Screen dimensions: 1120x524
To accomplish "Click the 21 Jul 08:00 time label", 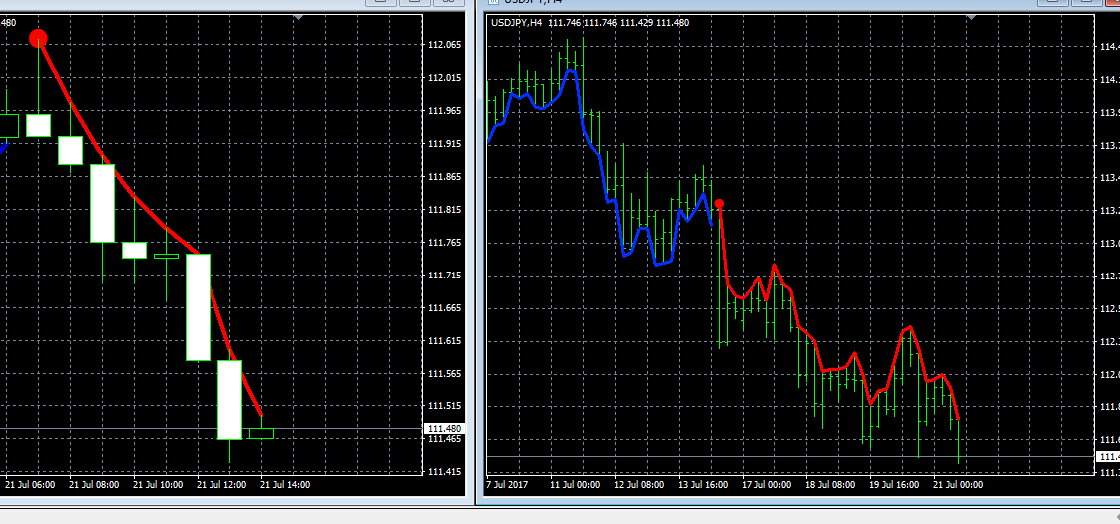I will (x=94, y=485).
